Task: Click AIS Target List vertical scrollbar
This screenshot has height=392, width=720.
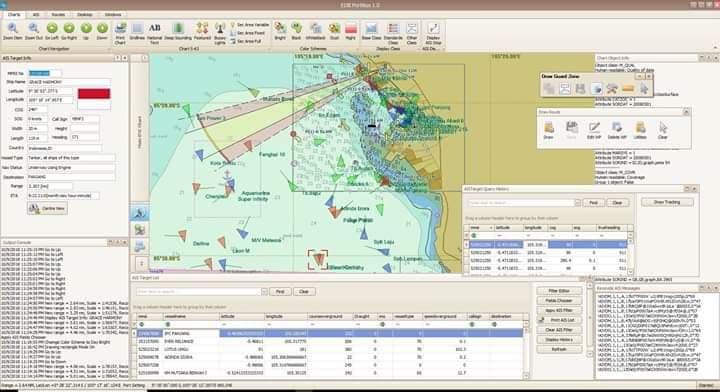Action: [526, 349]
